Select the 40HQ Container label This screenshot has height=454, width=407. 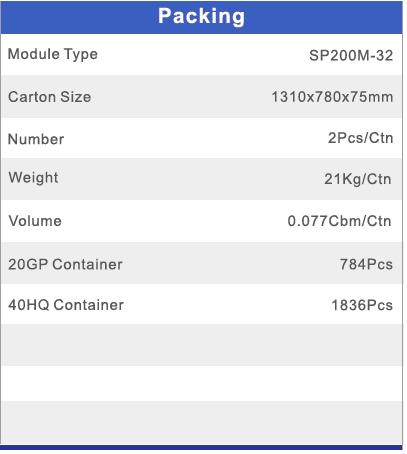(66, 305)
